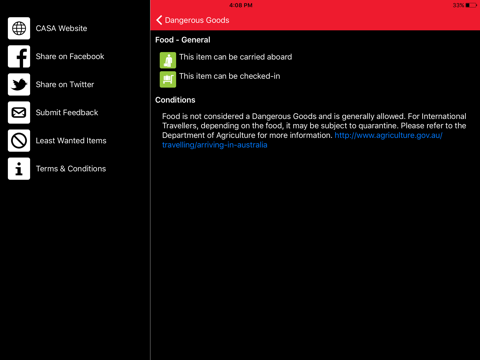Open Terms & Conditions
This screenshot has width=480, height=360.
(71, 169)
